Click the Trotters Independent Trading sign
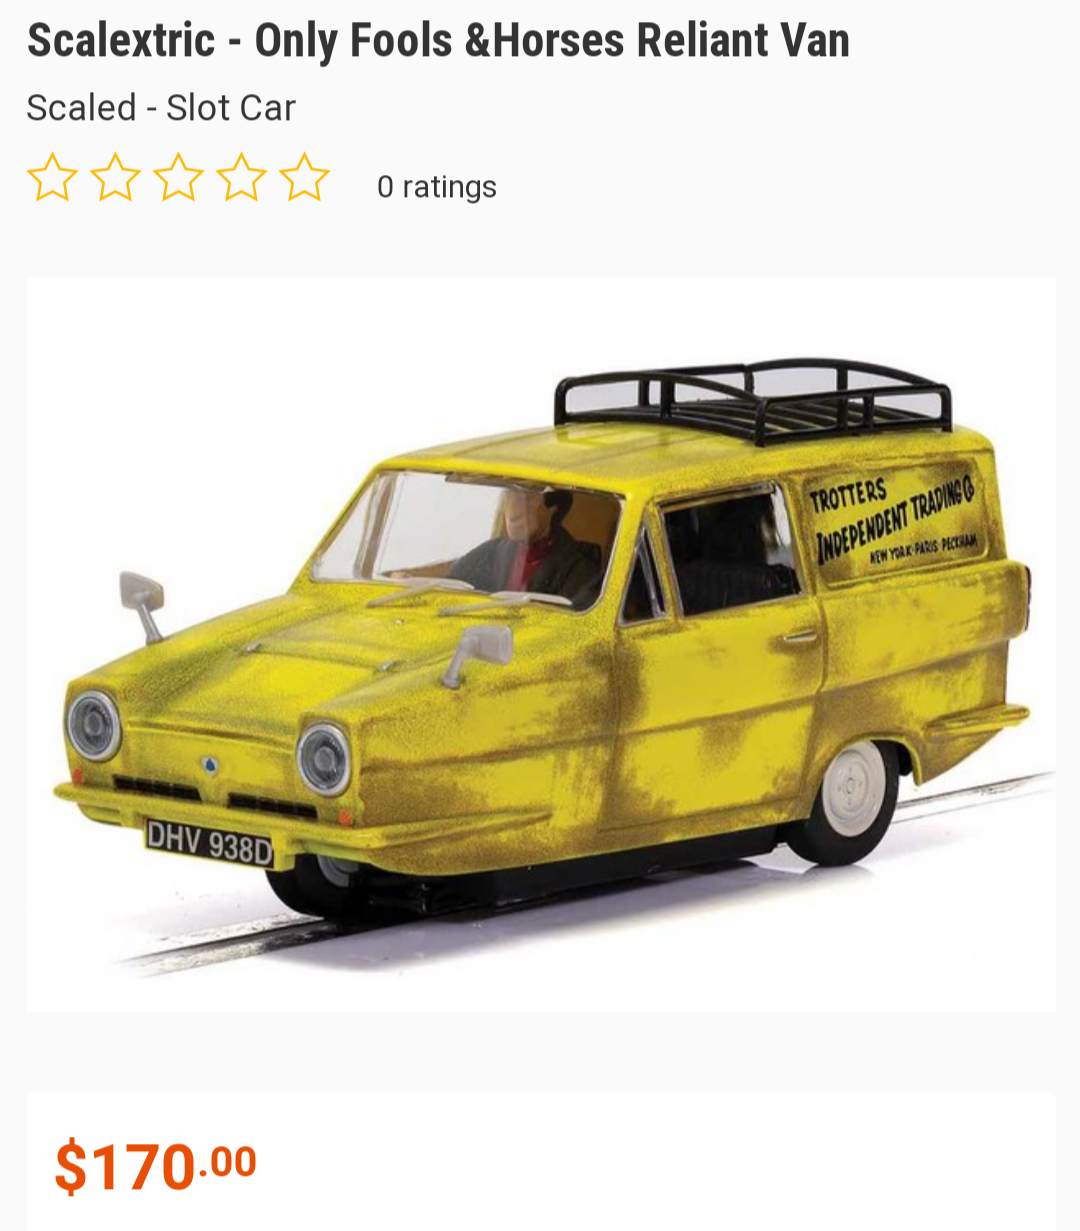This screenshot has height=1231, width=1080. 893,520
